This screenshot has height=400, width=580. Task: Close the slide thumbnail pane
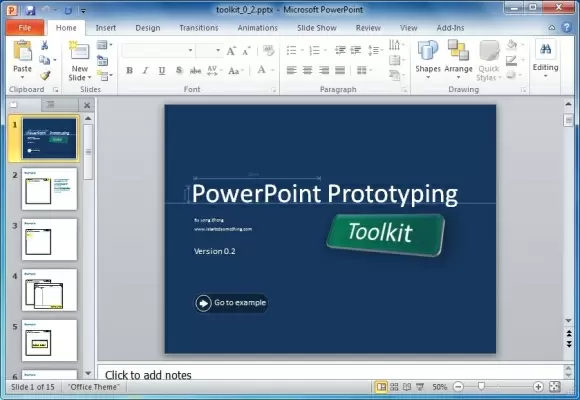87,105
